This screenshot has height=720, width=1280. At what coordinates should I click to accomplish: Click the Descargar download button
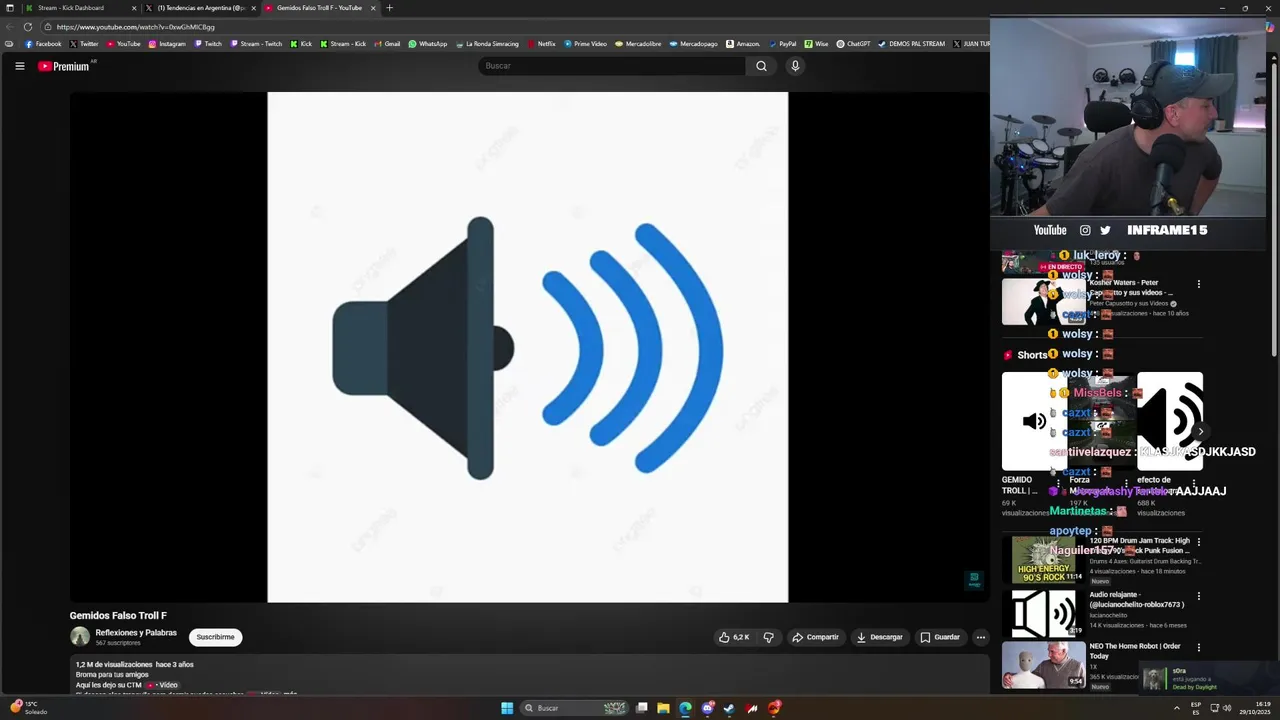[x=880, y=637]
